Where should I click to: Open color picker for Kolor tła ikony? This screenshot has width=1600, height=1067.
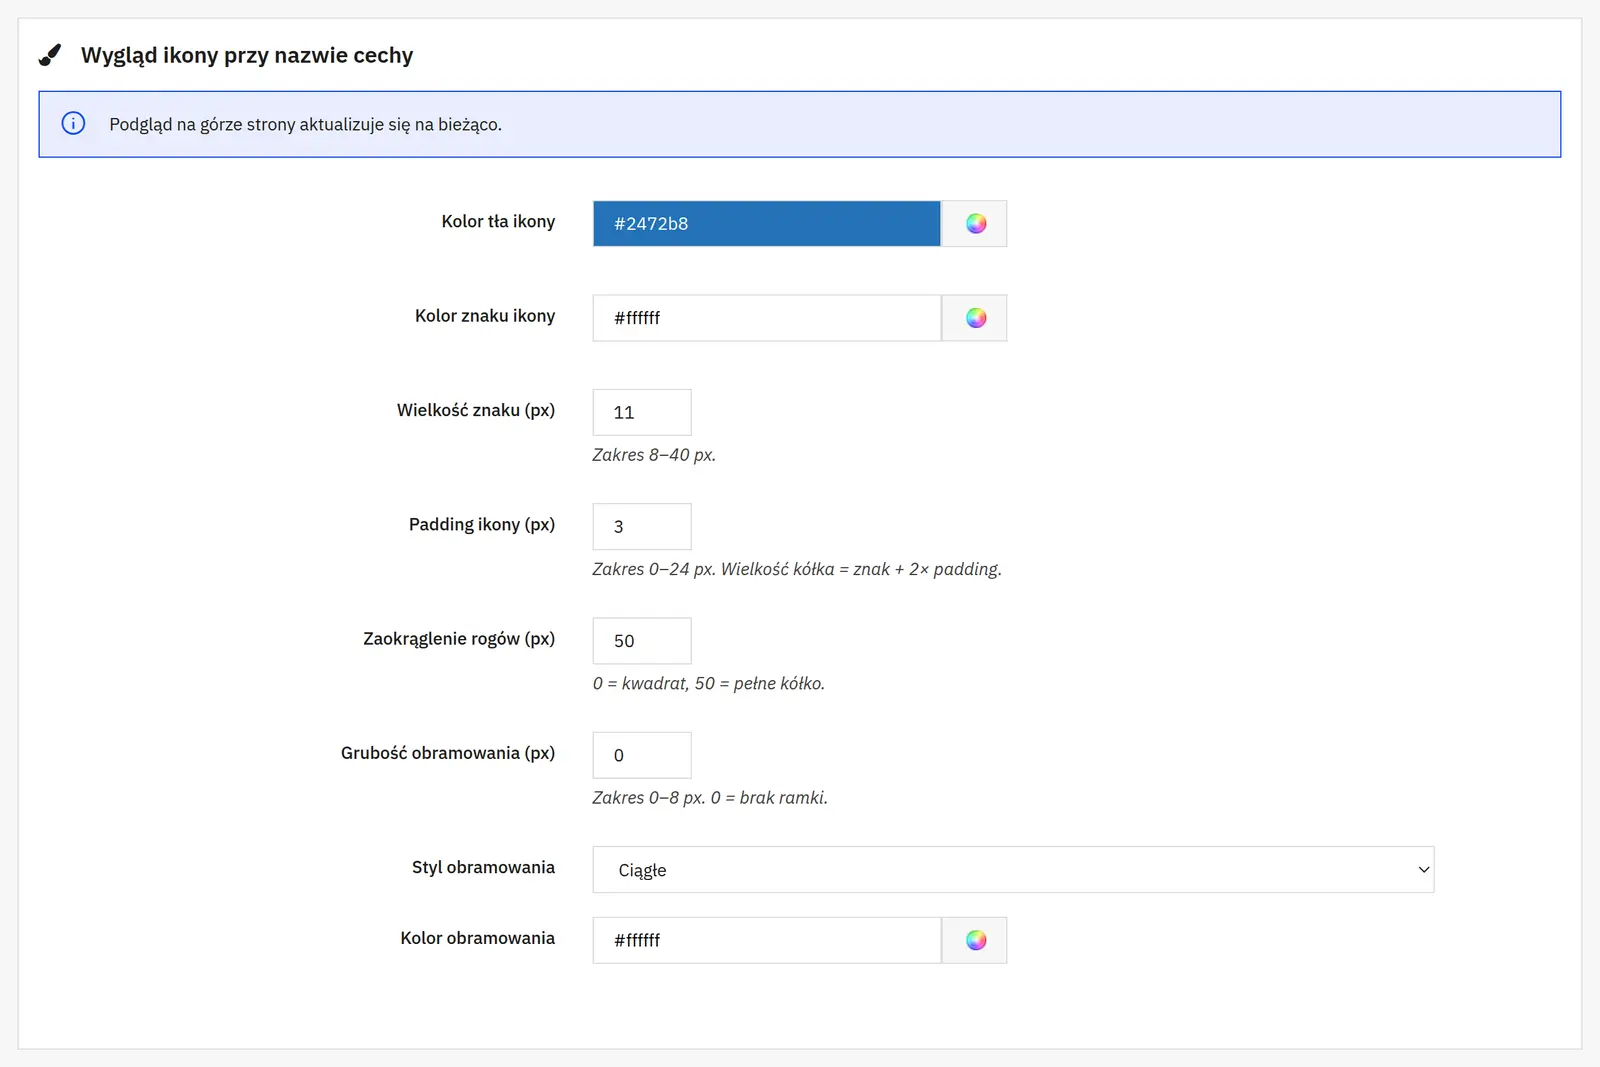(974, 223)
